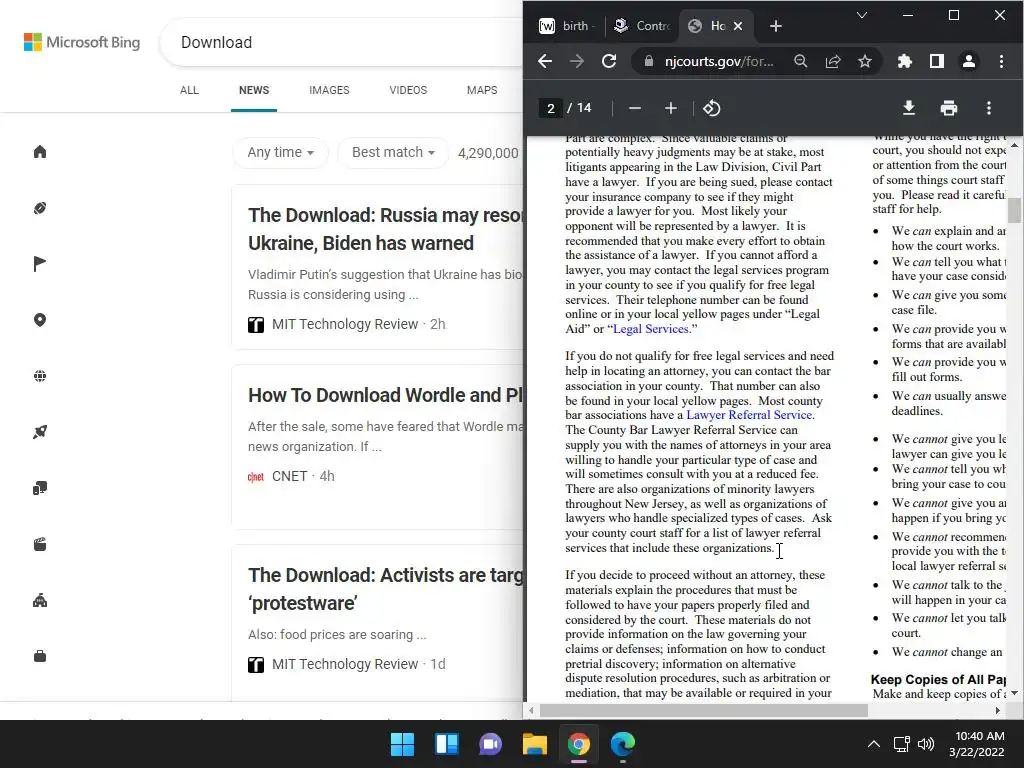The width and height of the screenshot is (1024, 768).
Task: Open Microsoft Edge from the taskbar
Action: tap(622, 744)
